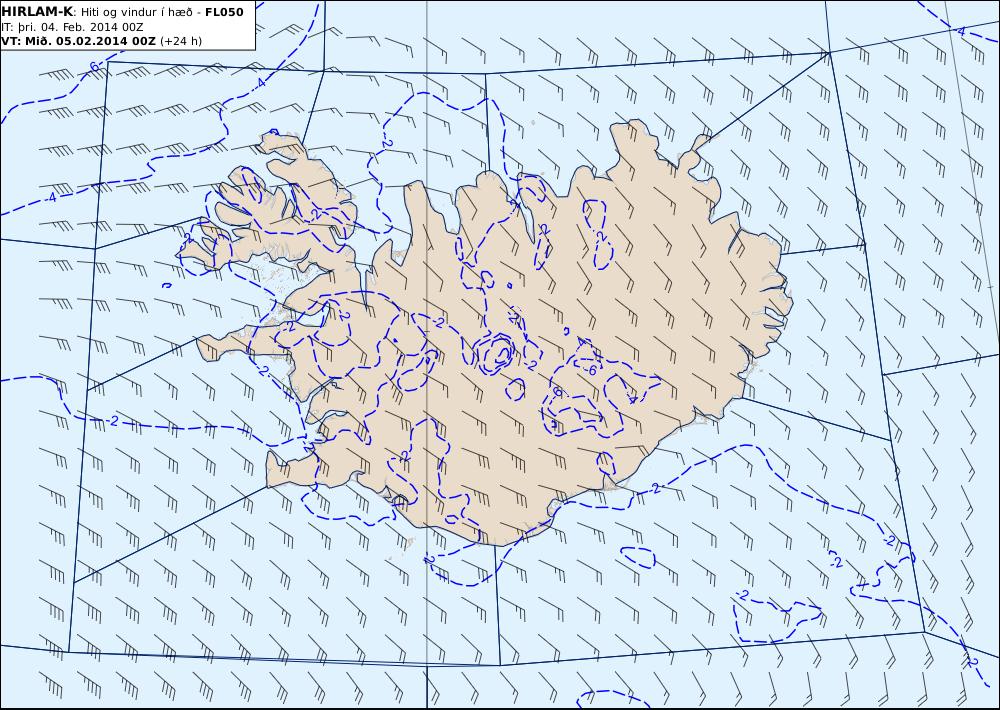The image size is (1000, 710).
Task: Click the "Hiti og vindur í hæð" description text
Action: (140, 12)
